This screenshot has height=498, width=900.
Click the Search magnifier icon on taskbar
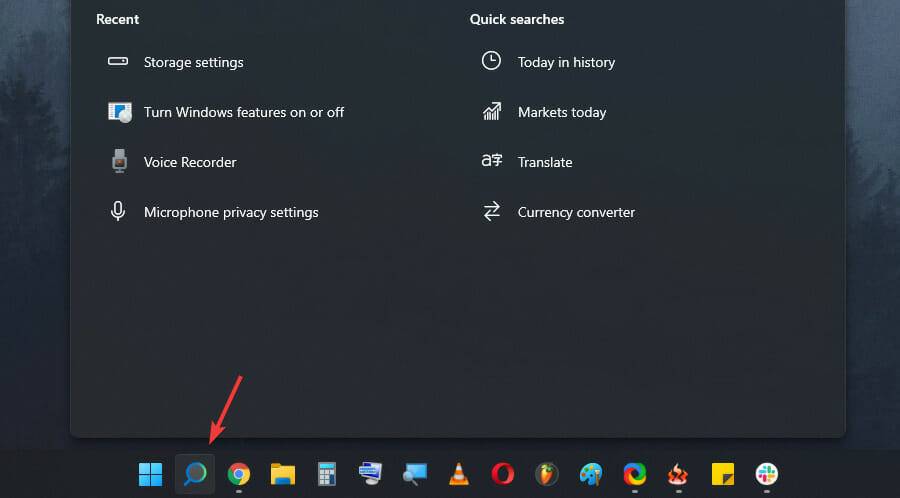pos(195,474)
